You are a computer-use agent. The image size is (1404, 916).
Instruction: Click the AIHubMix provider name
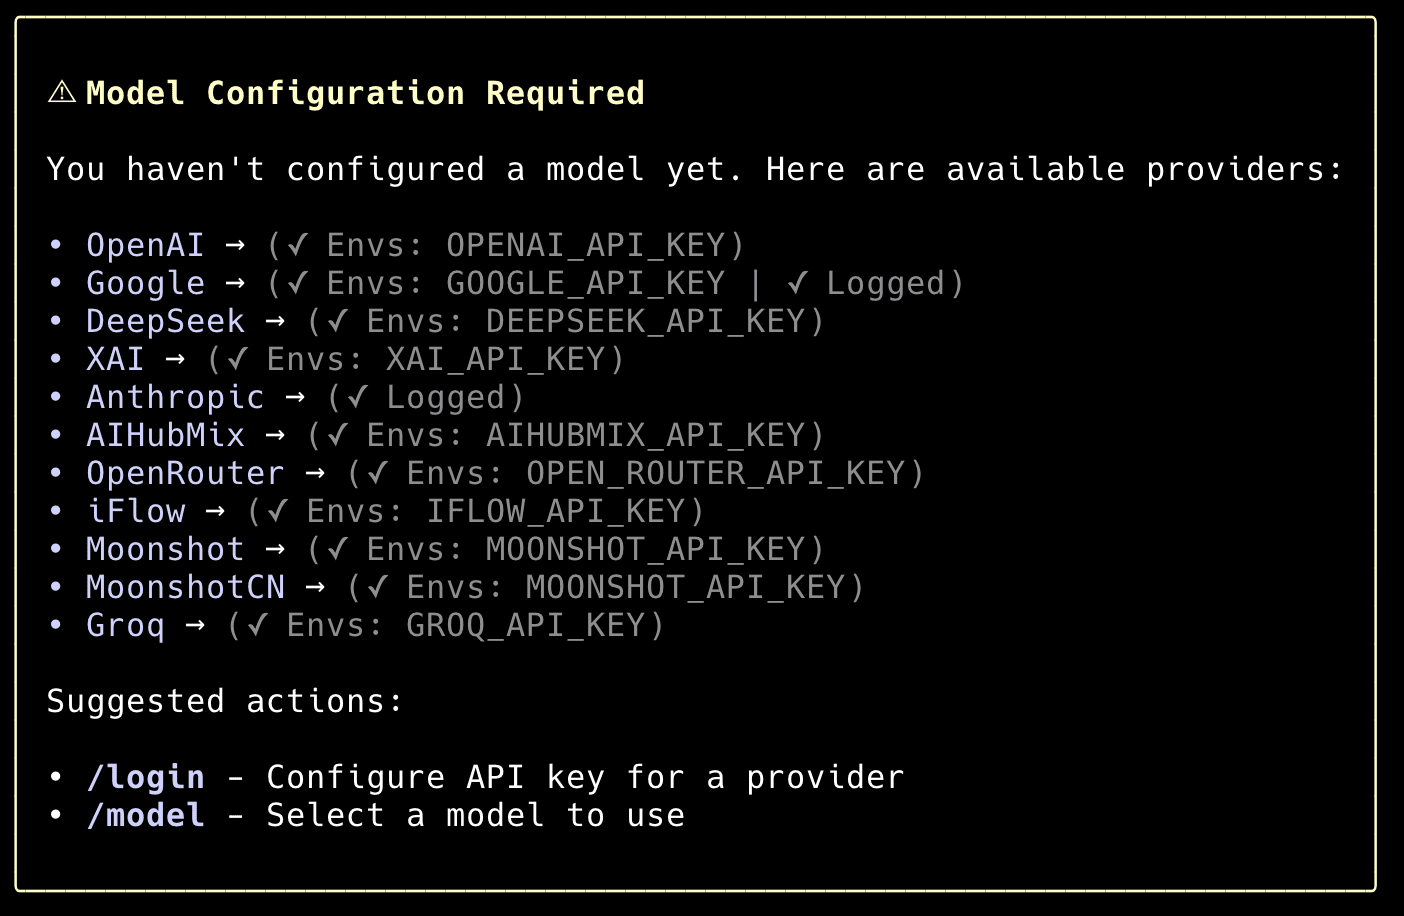(165, 435)
